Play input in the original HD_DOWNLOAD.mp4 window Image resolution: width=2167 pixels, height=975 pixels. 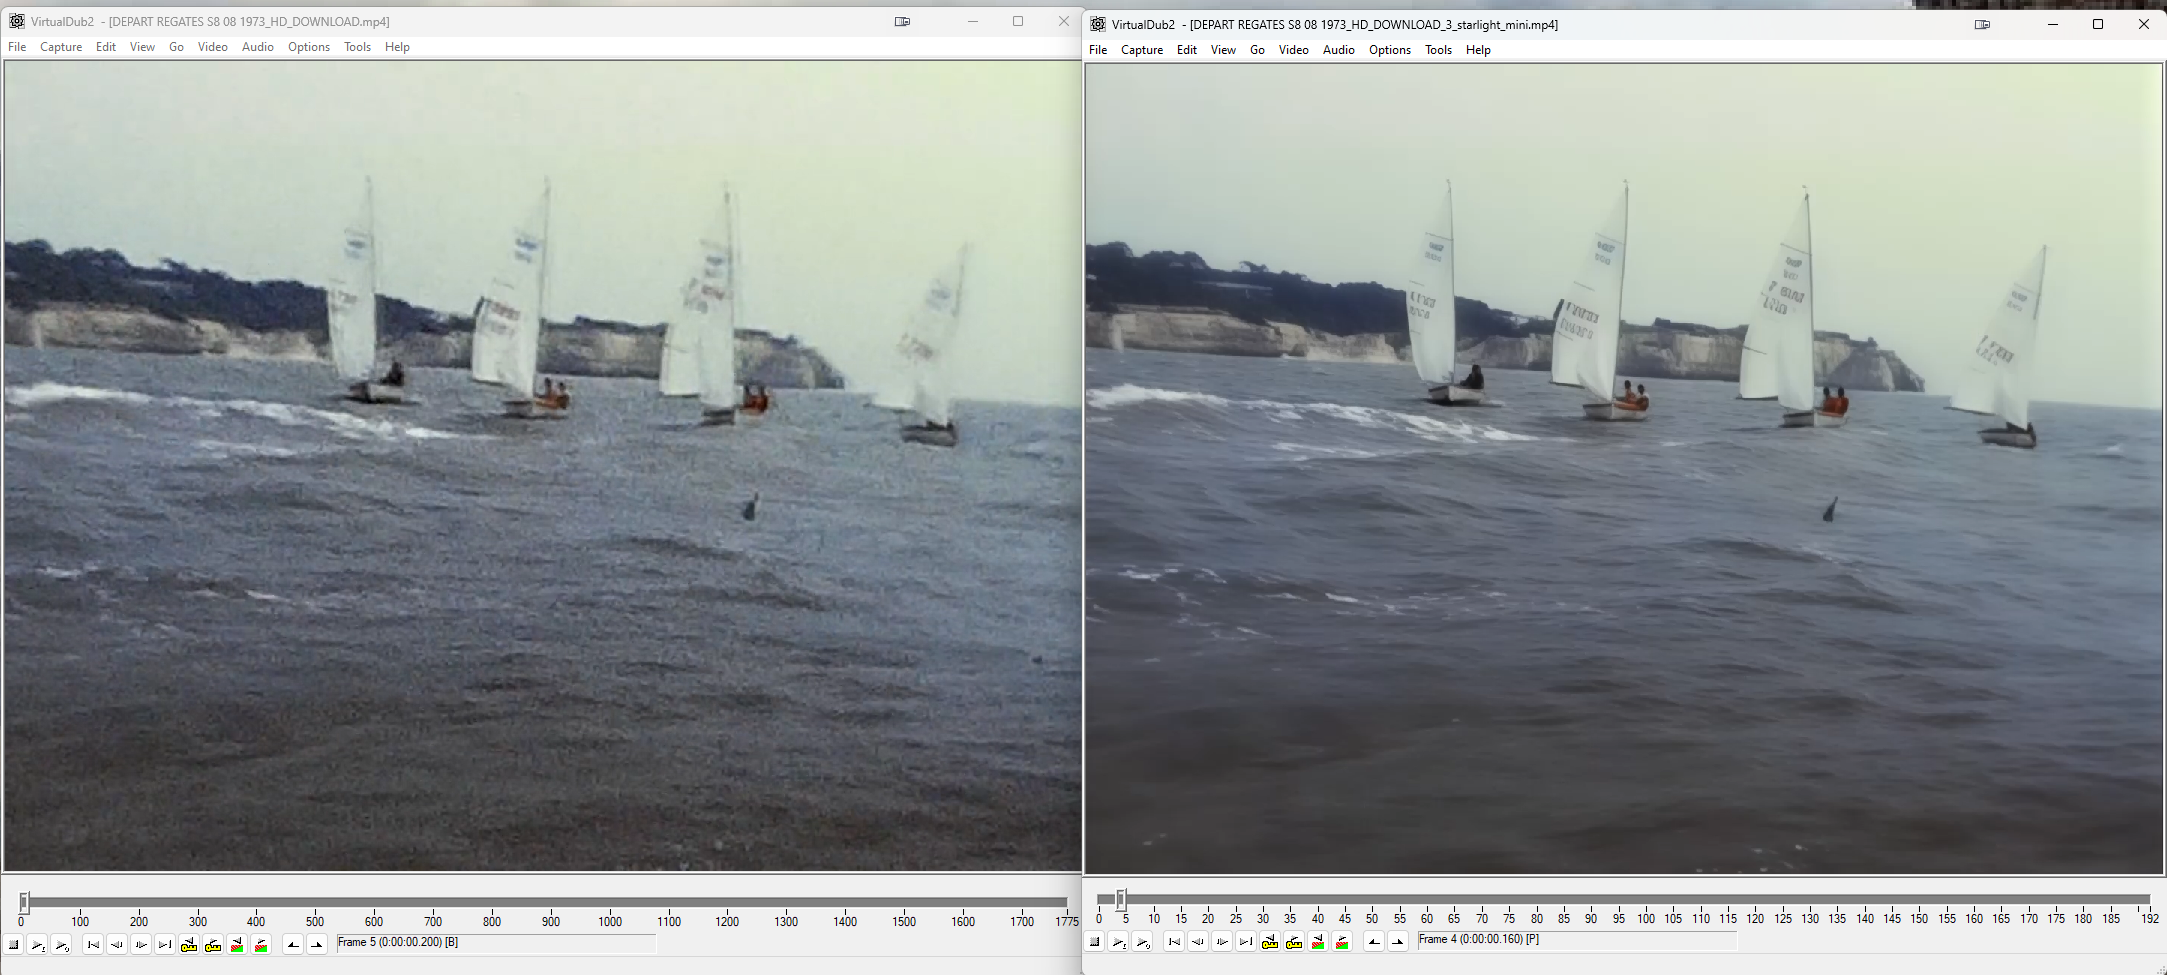pyautogui.click(x=38, y=945)
